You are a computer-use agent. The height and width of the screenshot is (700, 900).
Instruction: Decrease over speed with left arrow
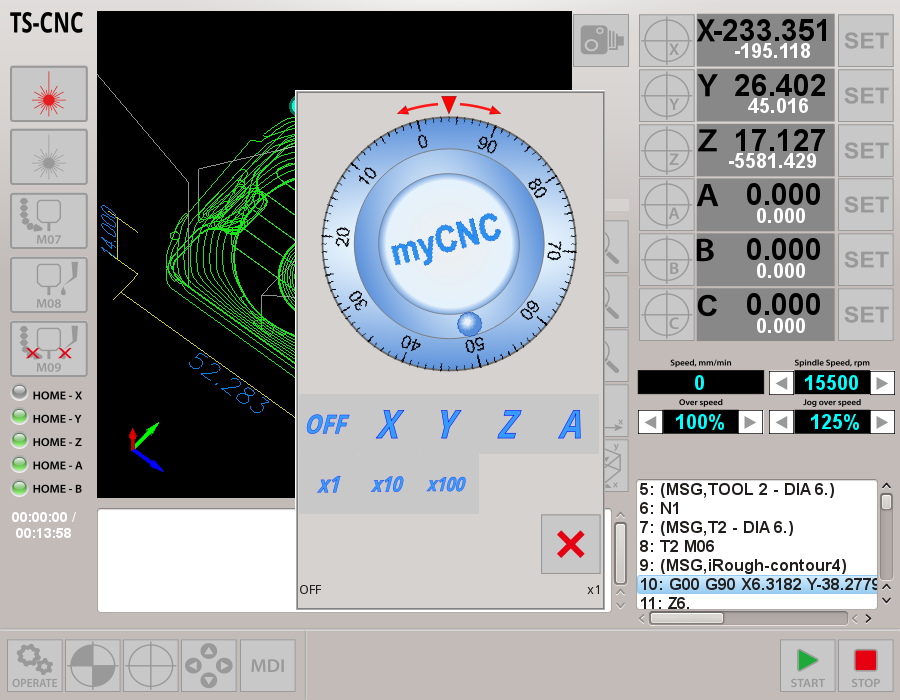click(x=650, y=422)
